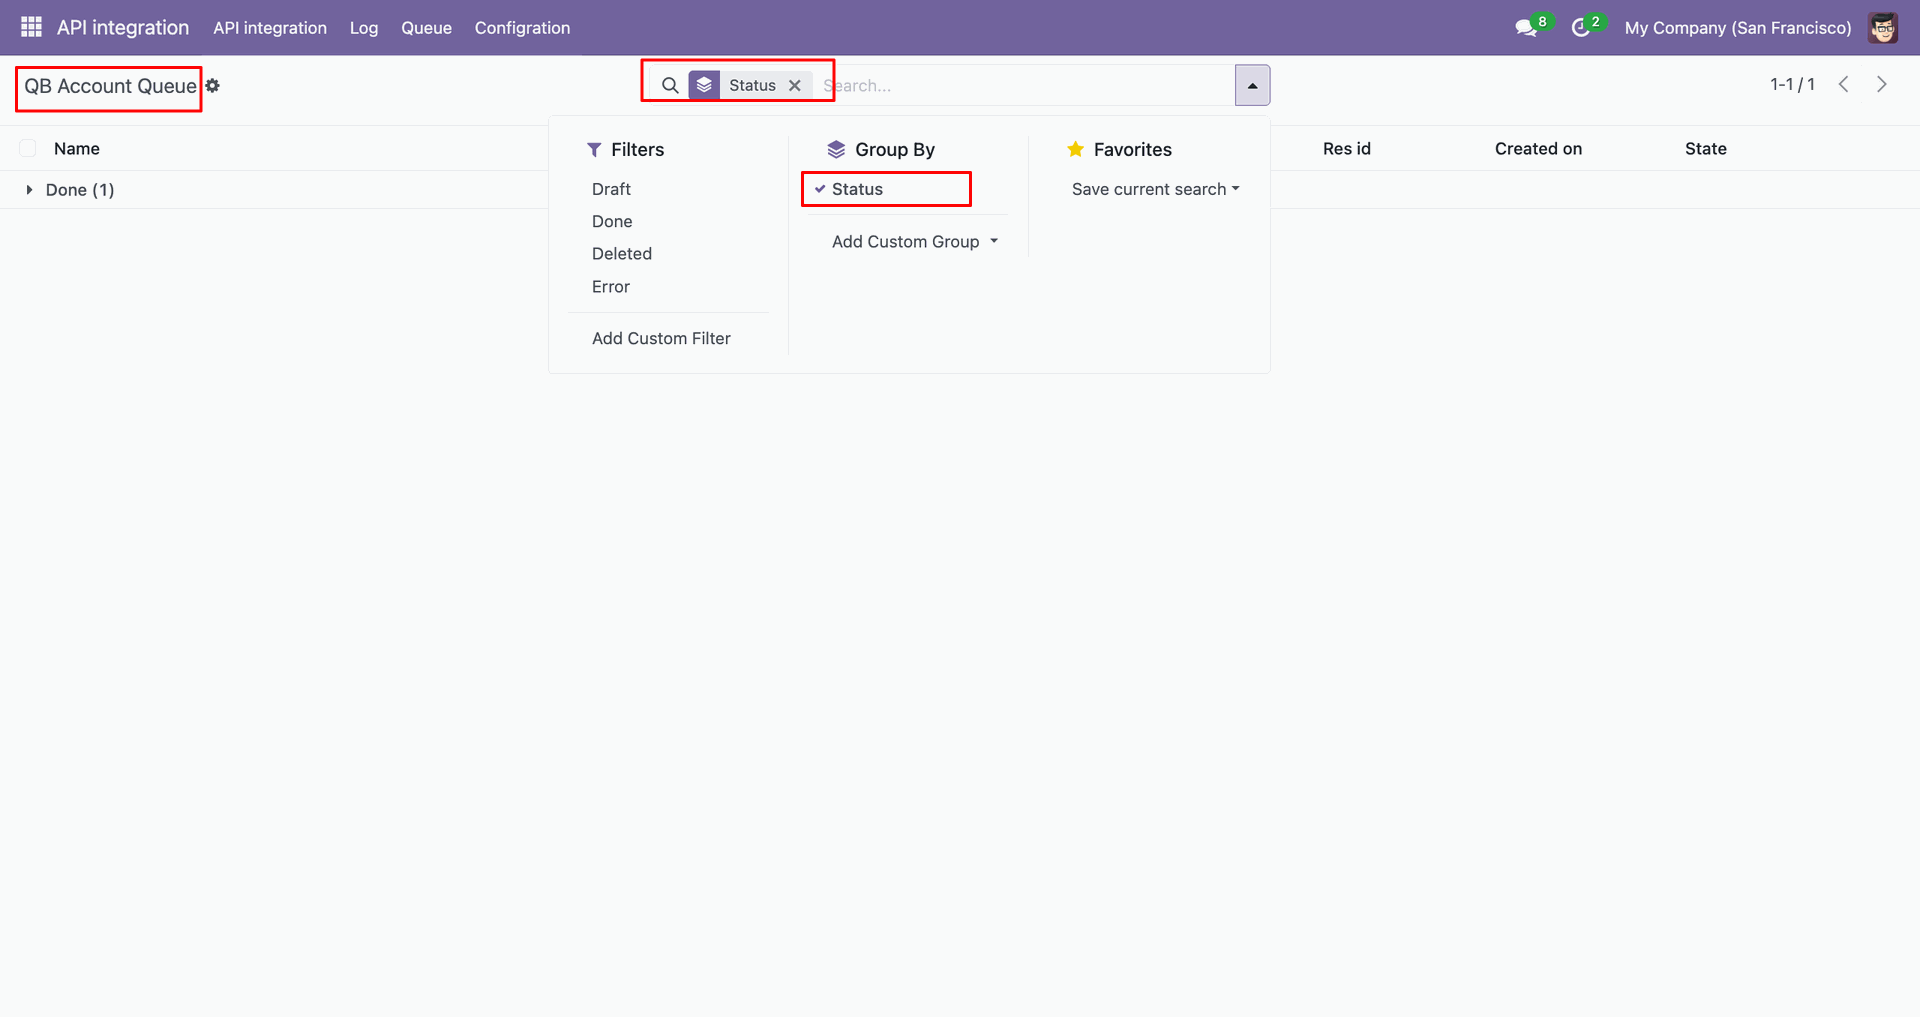Toggle the select-all checkbox in table header
Image resolution: width=1920 pixels, height=1017 pixels.
[28, 148]
